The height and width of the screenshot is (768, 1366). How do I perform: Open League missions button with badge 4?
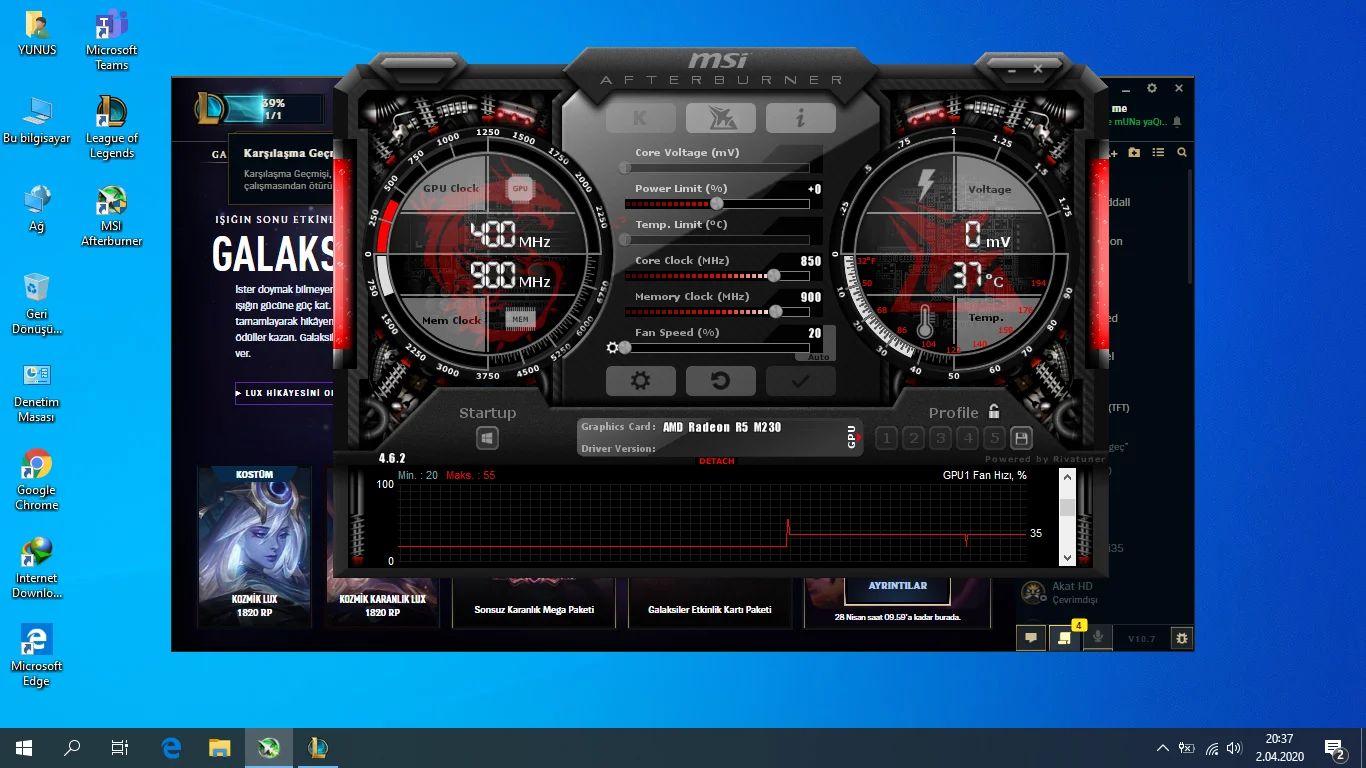click(1064, 637)
